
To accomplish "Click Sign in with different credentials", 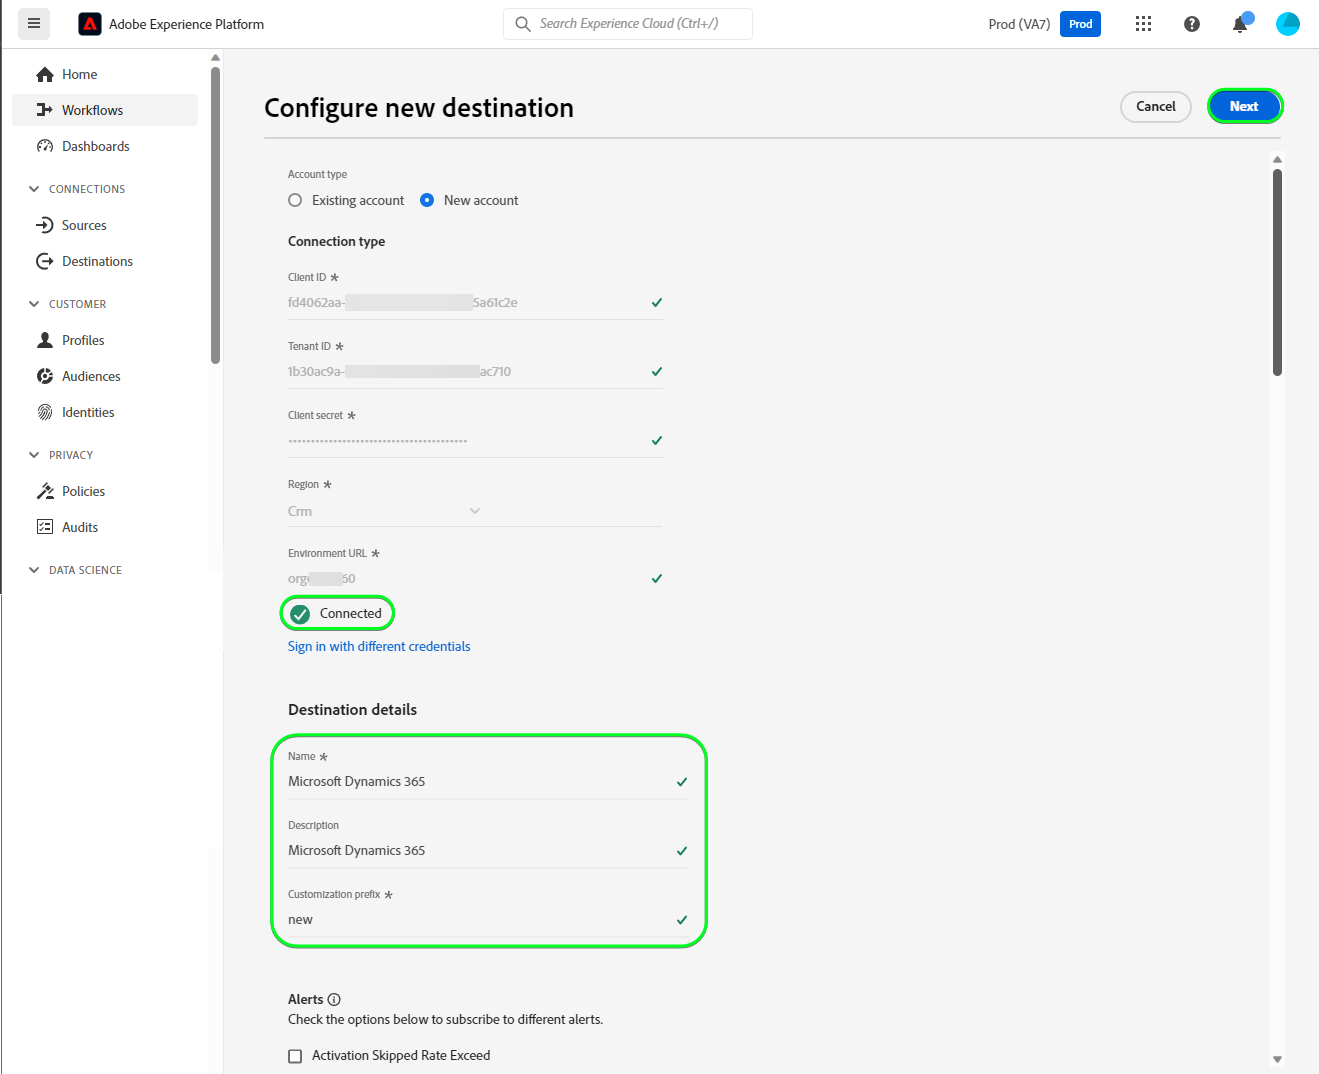I will pyautogui.click(x=379, y=646).
